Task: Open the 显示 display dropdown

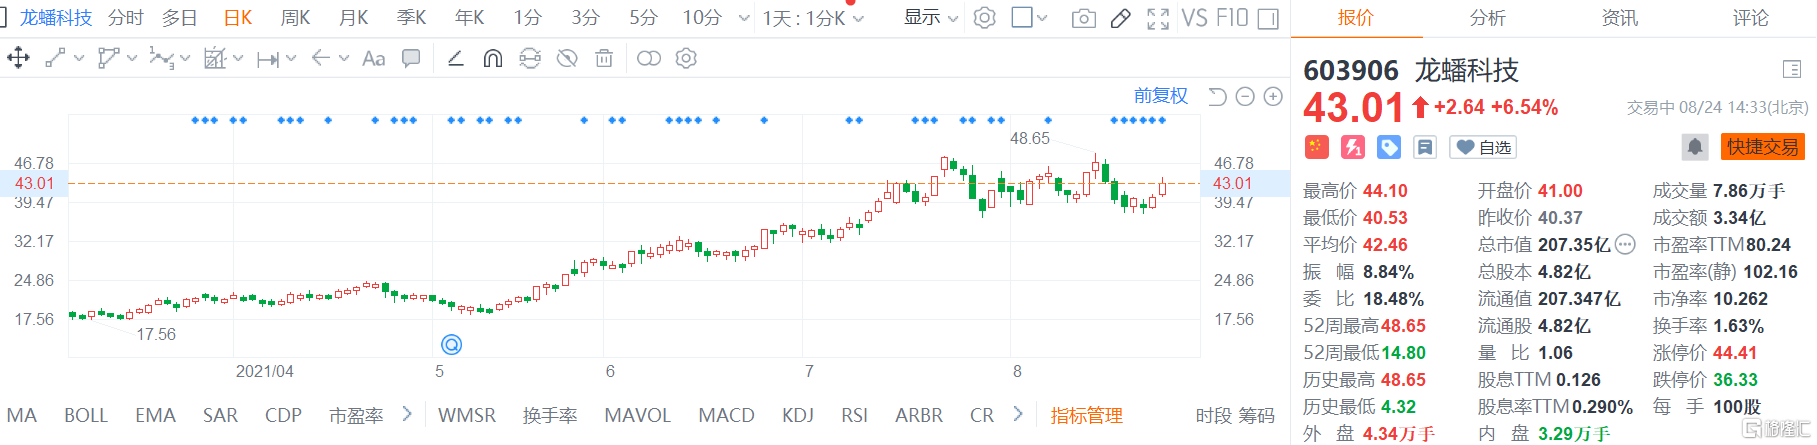Action: pyautogui.click(x=931, y=18)
